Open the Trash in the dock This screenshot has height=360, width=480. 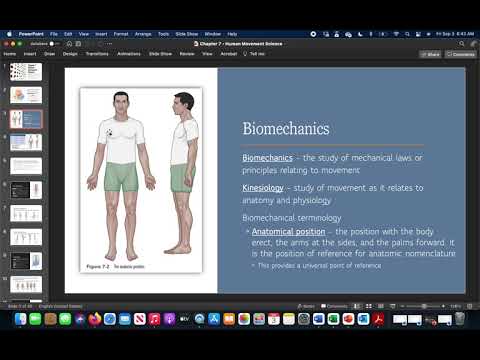point(460,319)
